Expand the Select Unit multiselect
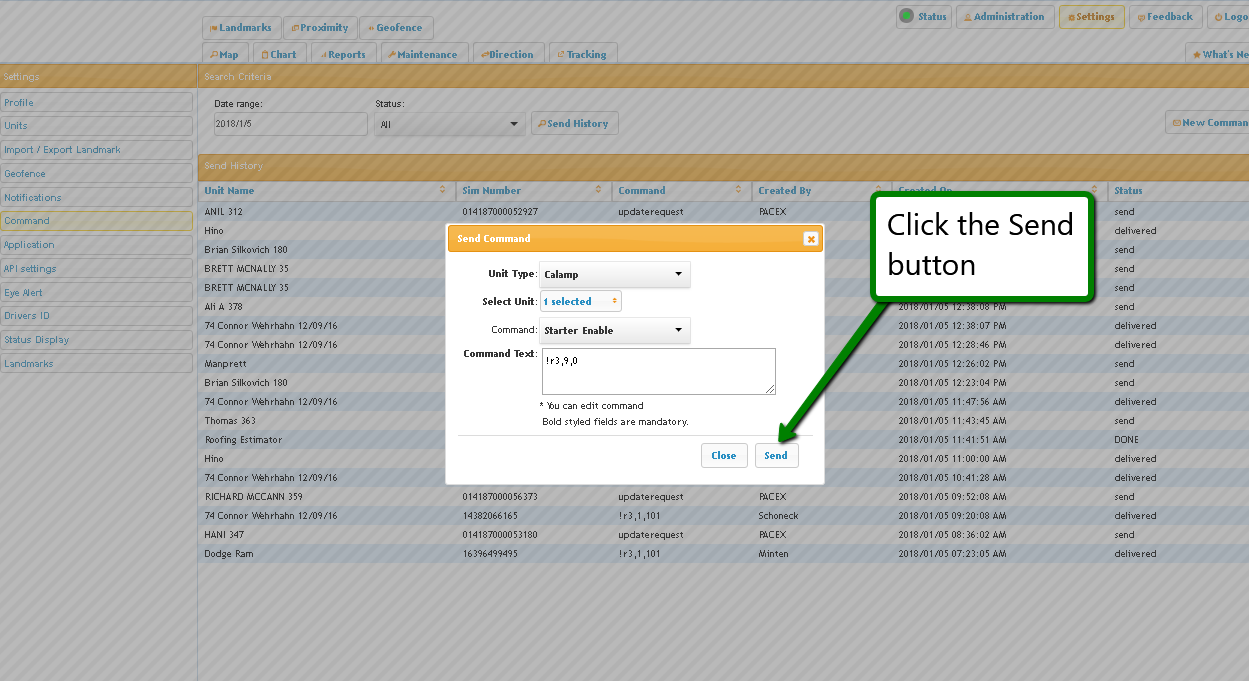 point(580,301)
